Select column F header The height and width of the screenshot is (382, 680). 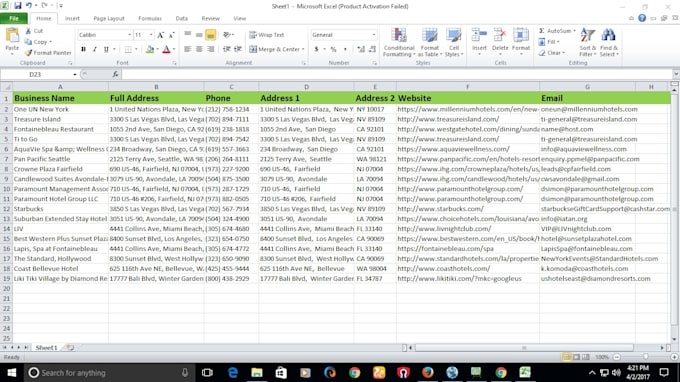tap(468, 87)
